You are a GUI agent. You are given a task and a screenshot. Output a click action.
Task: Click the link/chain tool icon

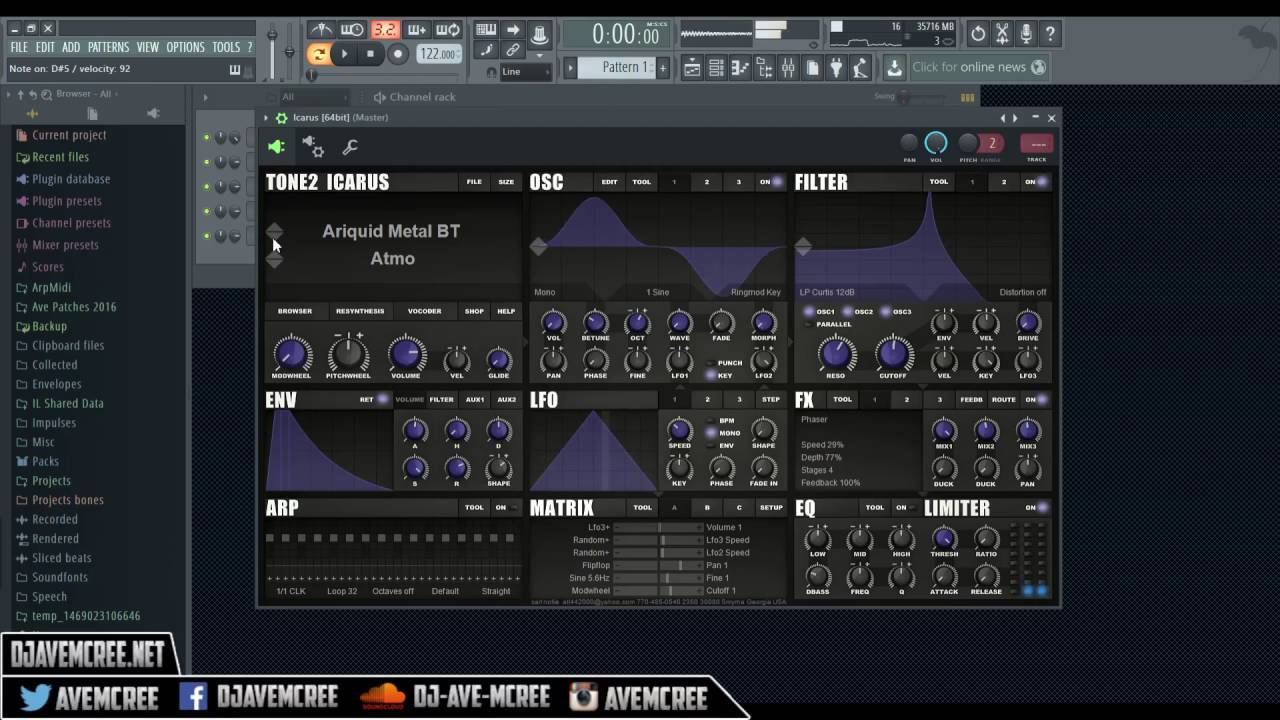click(513, 50)
